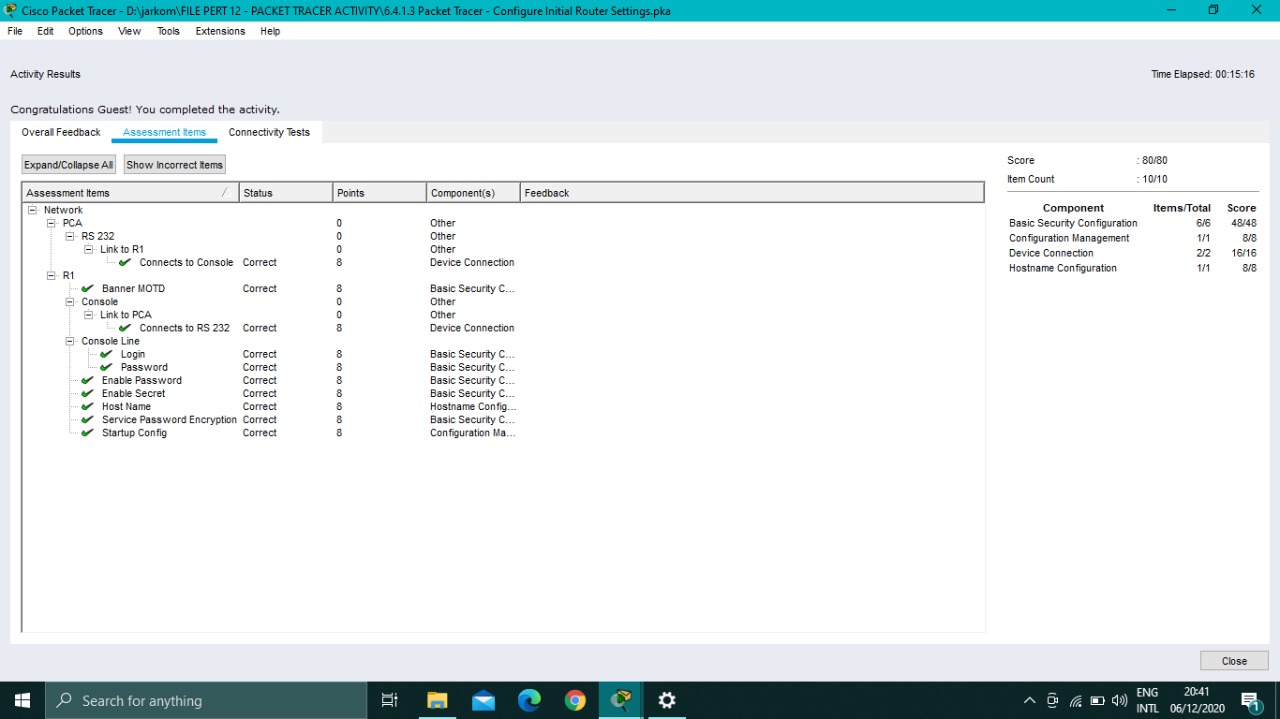Open the File menu
Image resolution: width=1280 pixels, height=719 pixels.
pos(15,31)
